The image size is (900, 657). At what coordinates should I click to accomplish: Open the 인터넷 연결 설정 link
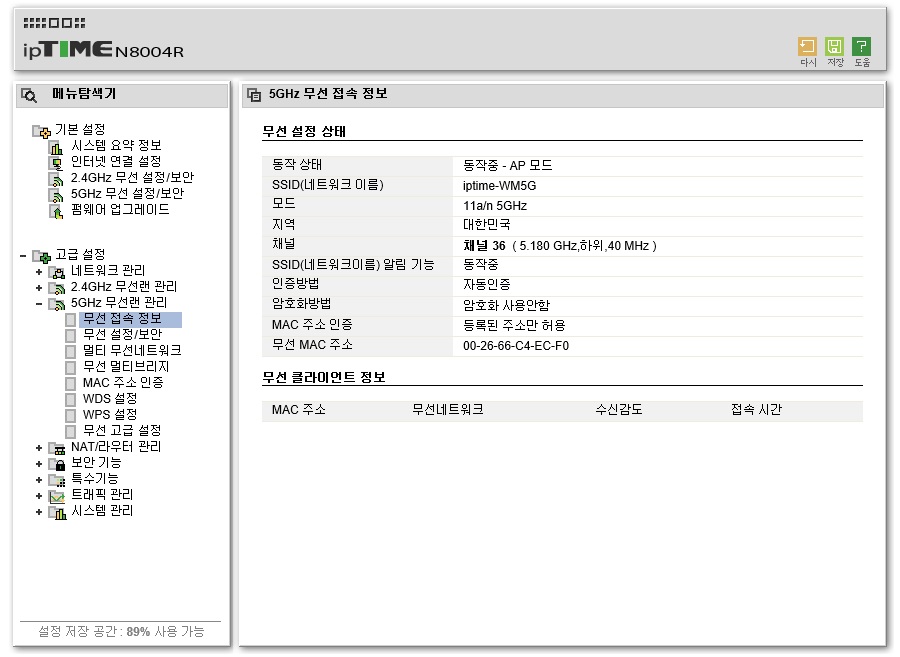pos(116,162)
